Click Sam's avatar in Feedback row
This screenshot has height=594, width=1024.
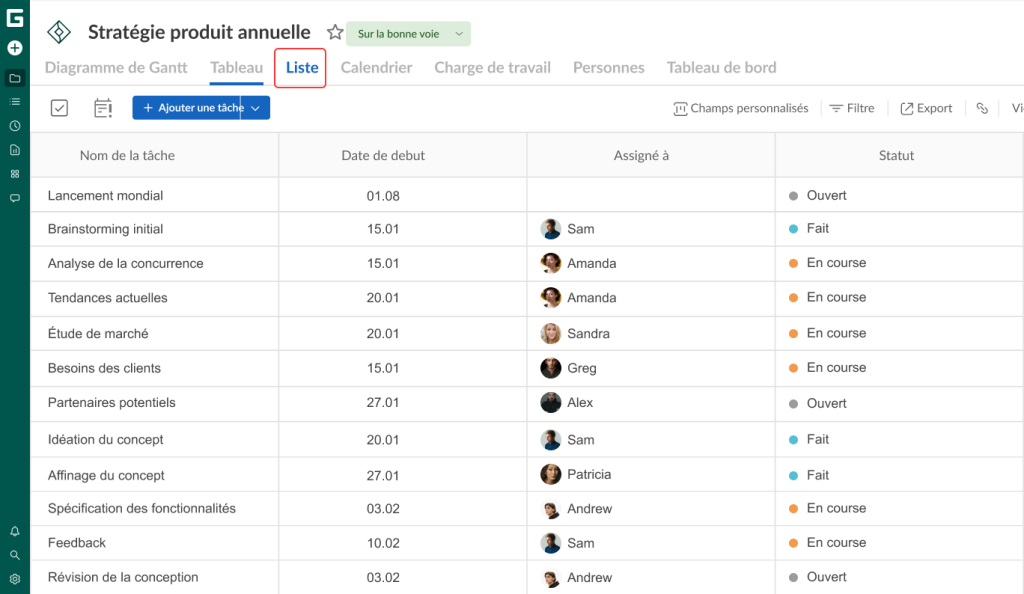click(x=551, y=543)
